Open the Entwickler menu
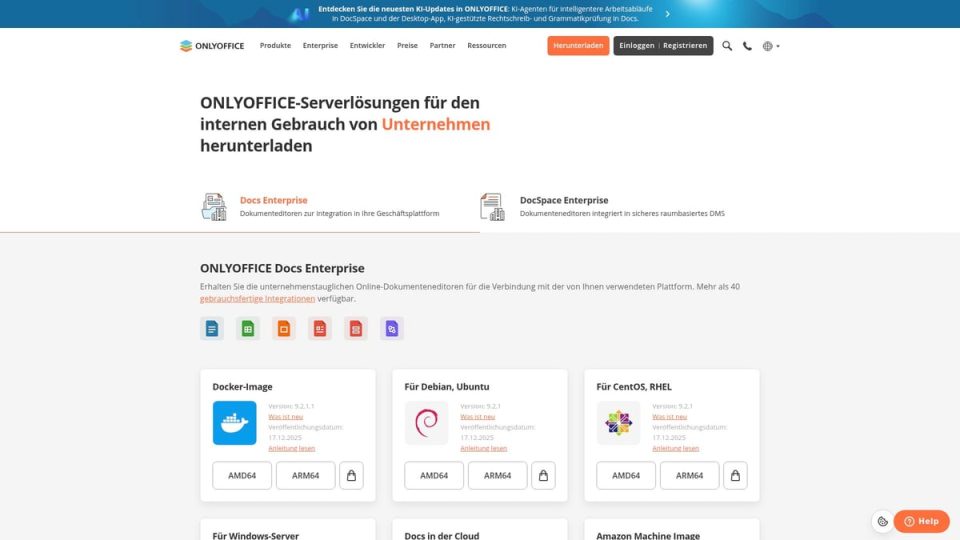The height and width of the screenshot is (540, 960). point(367,46)
